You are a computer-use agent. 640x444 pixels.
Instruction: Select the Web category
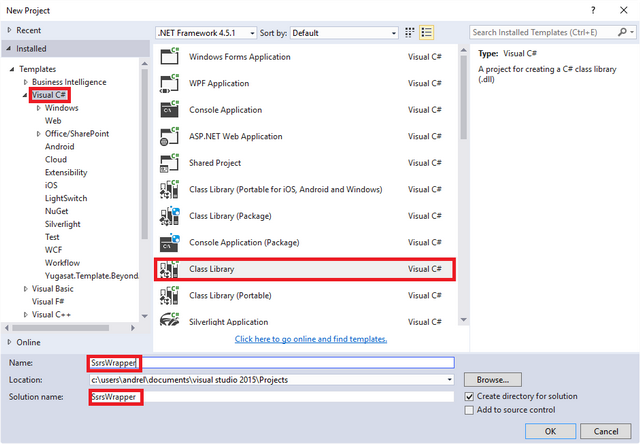click(53, 121)
